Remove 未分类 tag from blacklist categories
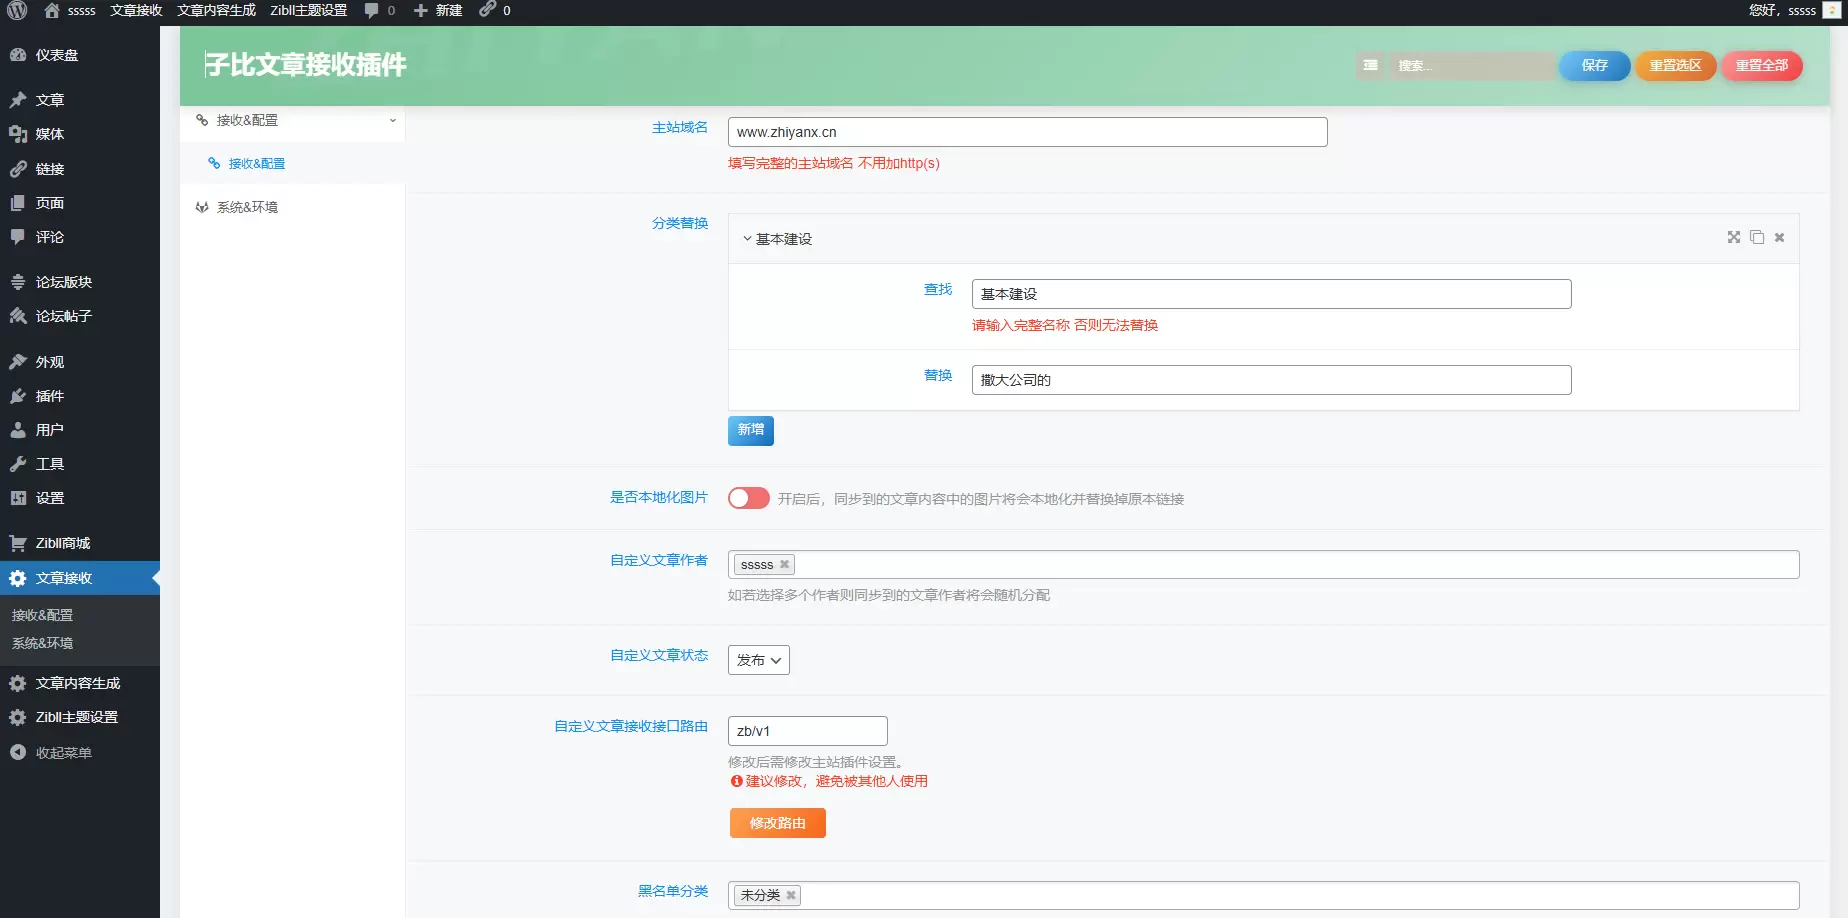Screen dimensions: 1848x918 [x=791, y=895]
